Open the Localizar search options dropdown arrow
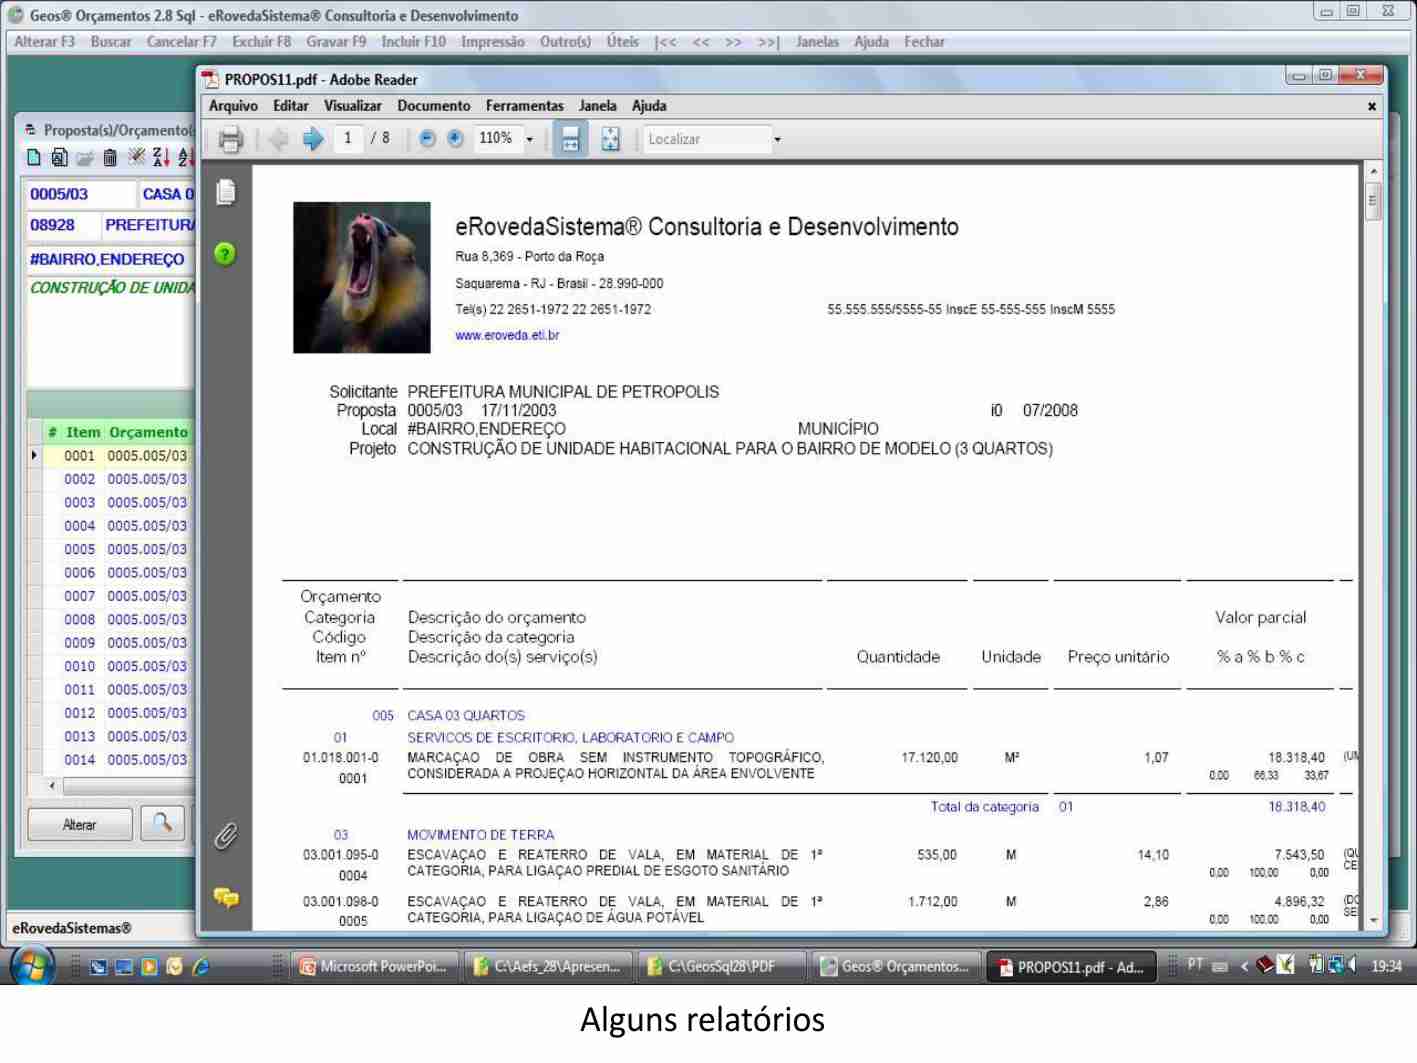Image resolution: width=1417 pixels, height=1063 pixels. (777, 140)
